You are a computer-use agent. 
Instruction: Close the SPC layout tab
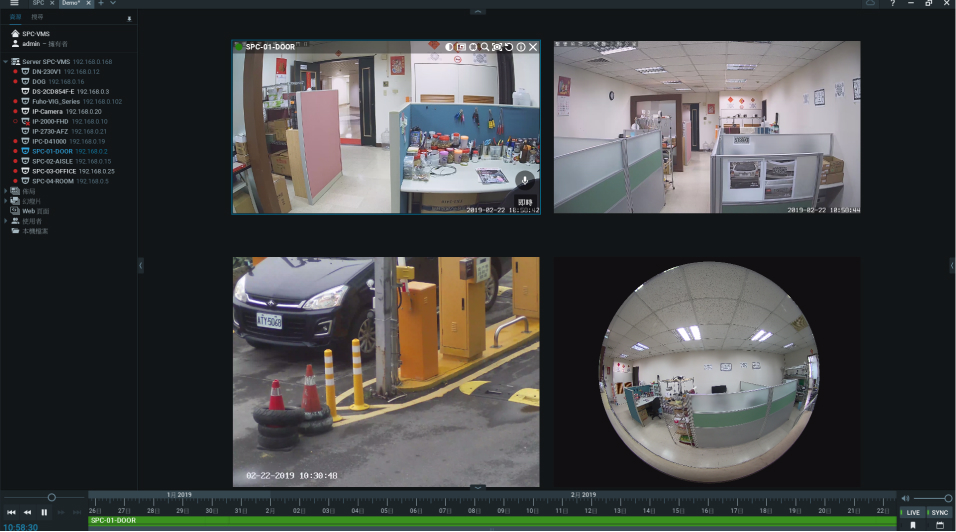[x=52, y=3]
